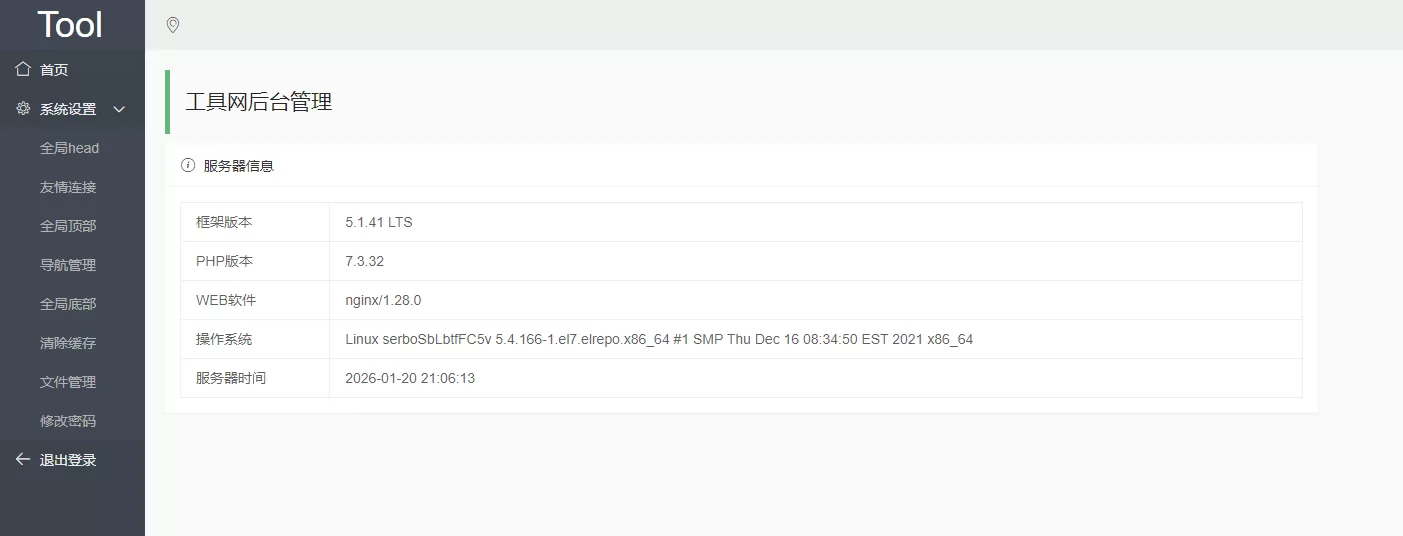Image resolution: width=1403 pixels, height=536 pixels.
Task: Select 全局顶部 from the sidebar
Action: click(68, 226)
